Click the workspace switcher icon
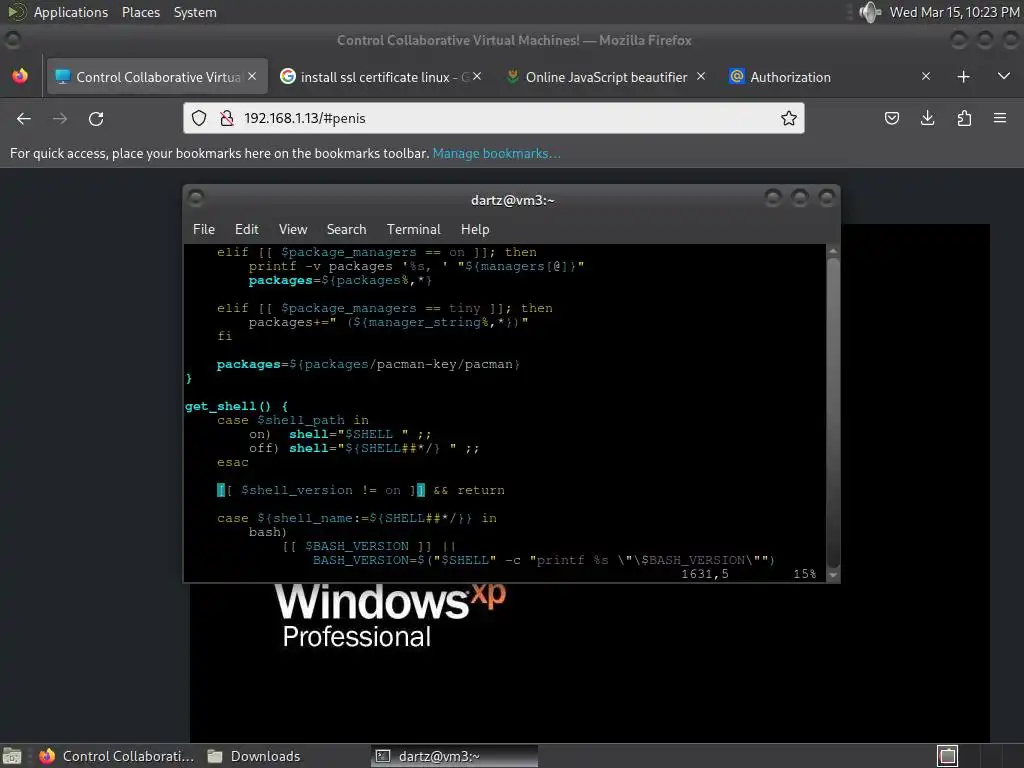Viewport: 1024px width, 768px height. (x=947, y=756)
